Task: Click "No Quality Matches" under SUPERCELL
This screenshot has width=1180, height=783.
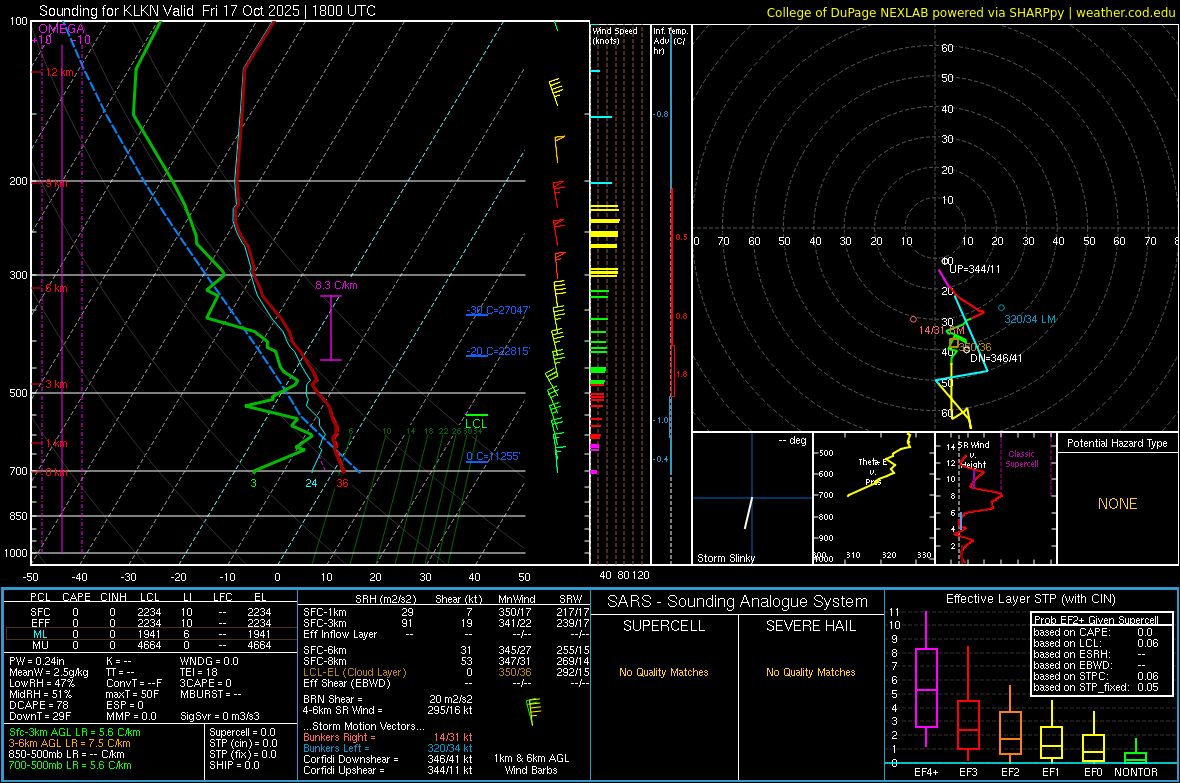Action: (x=664, y=672)
